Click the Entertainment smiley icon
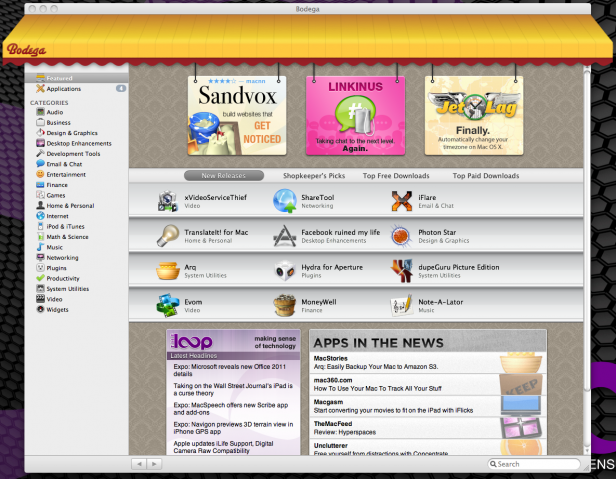616x479 pixels. click(40, 174)
